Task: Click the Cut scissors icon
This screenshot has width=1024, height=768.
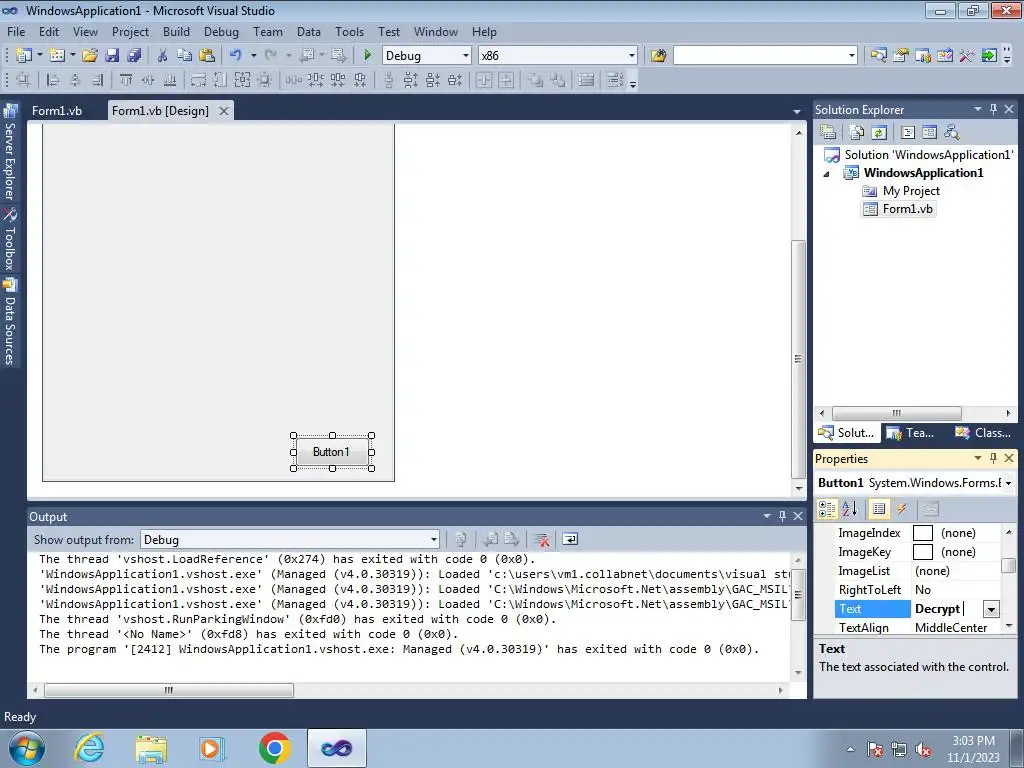Action: pos(163,56)
